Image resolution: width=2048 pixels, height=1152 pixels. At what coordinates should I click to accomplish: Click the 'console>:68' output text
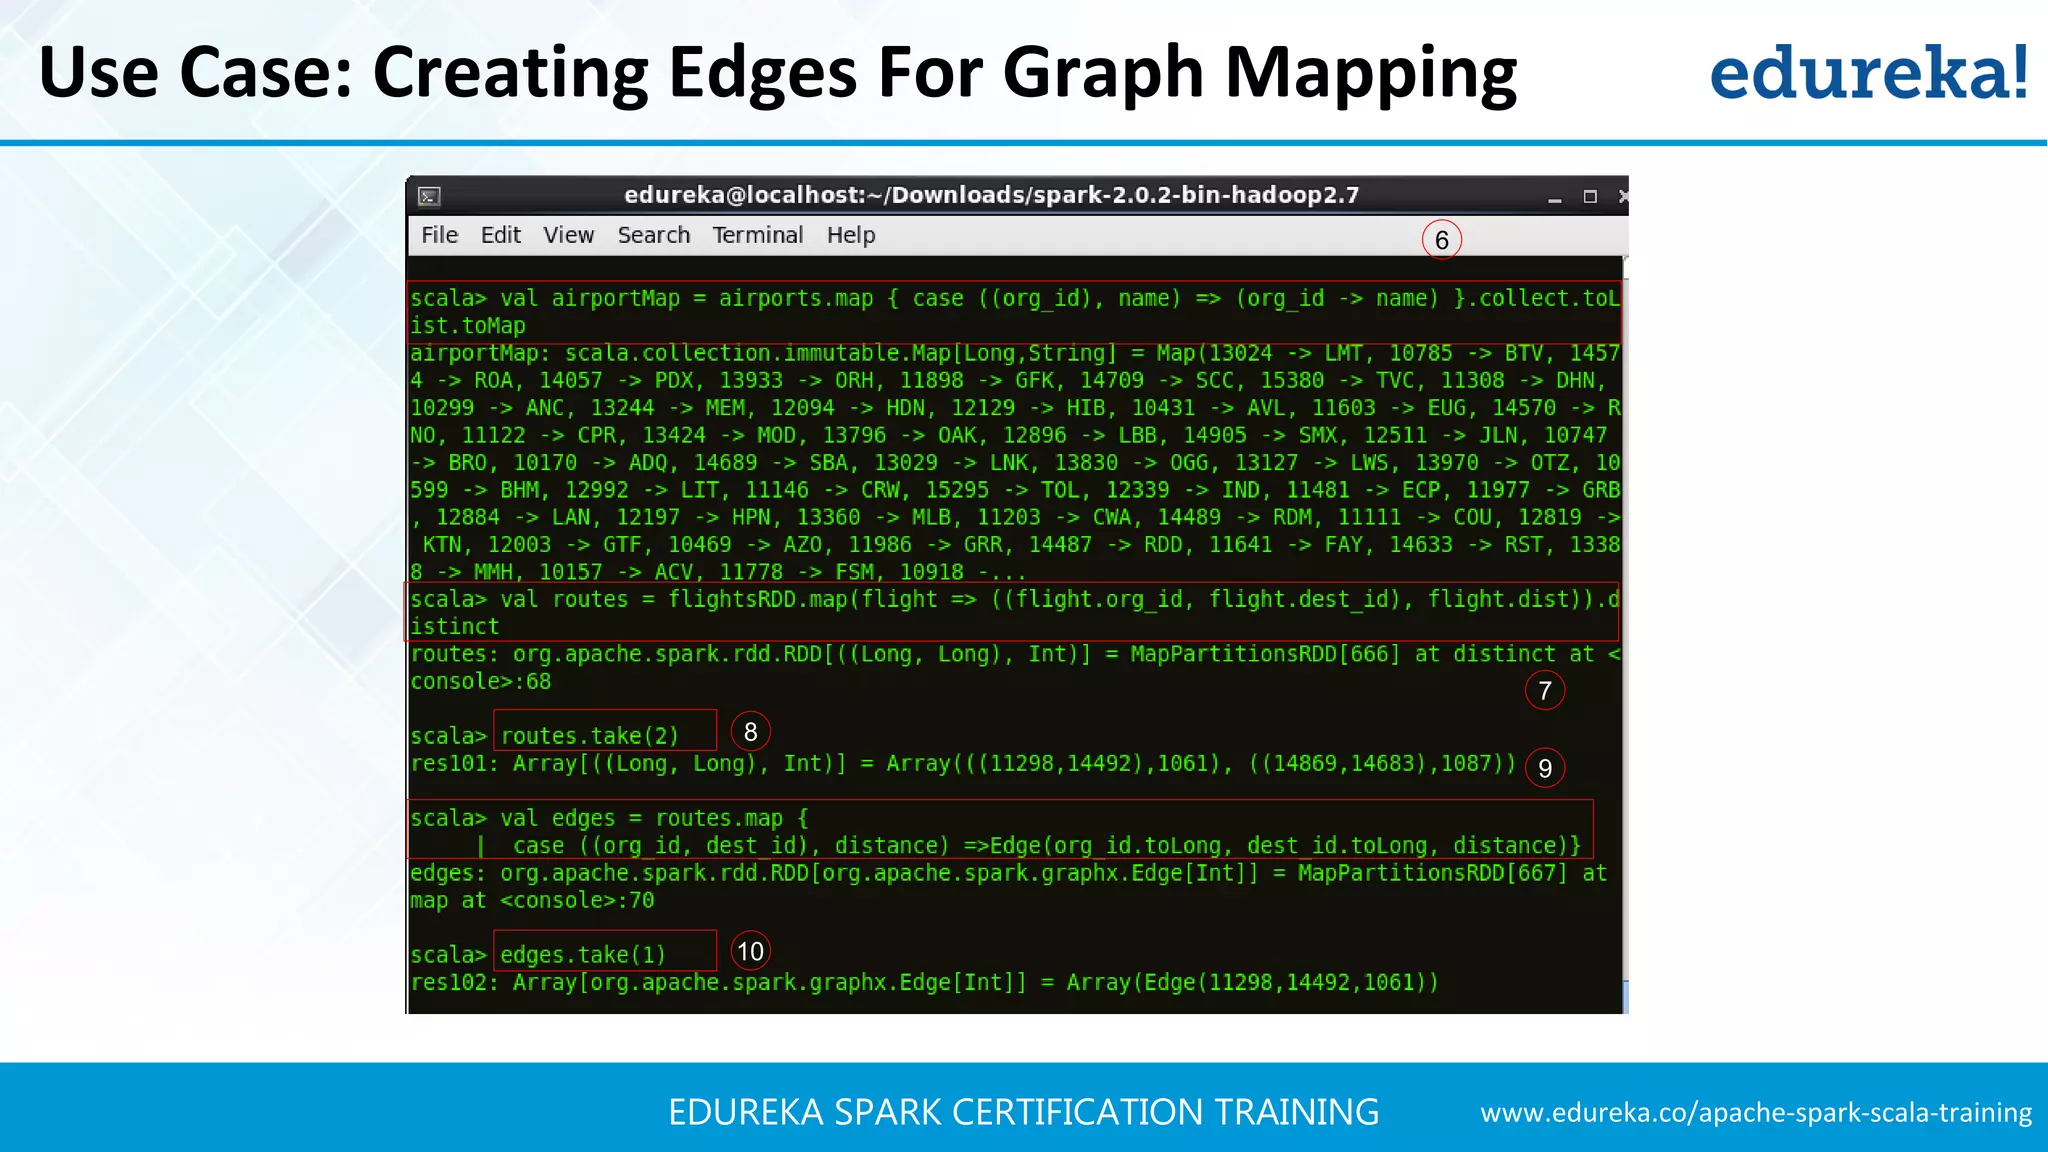pos(480,681)
